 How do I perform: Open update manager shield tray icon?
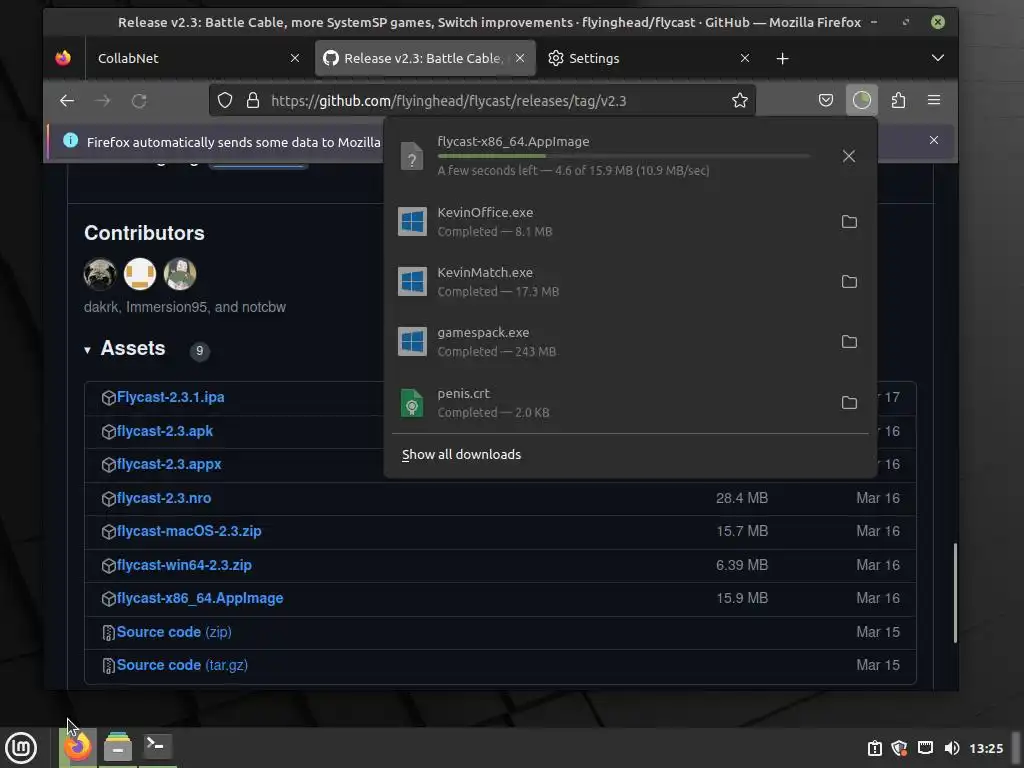click(x=899, y=748)
